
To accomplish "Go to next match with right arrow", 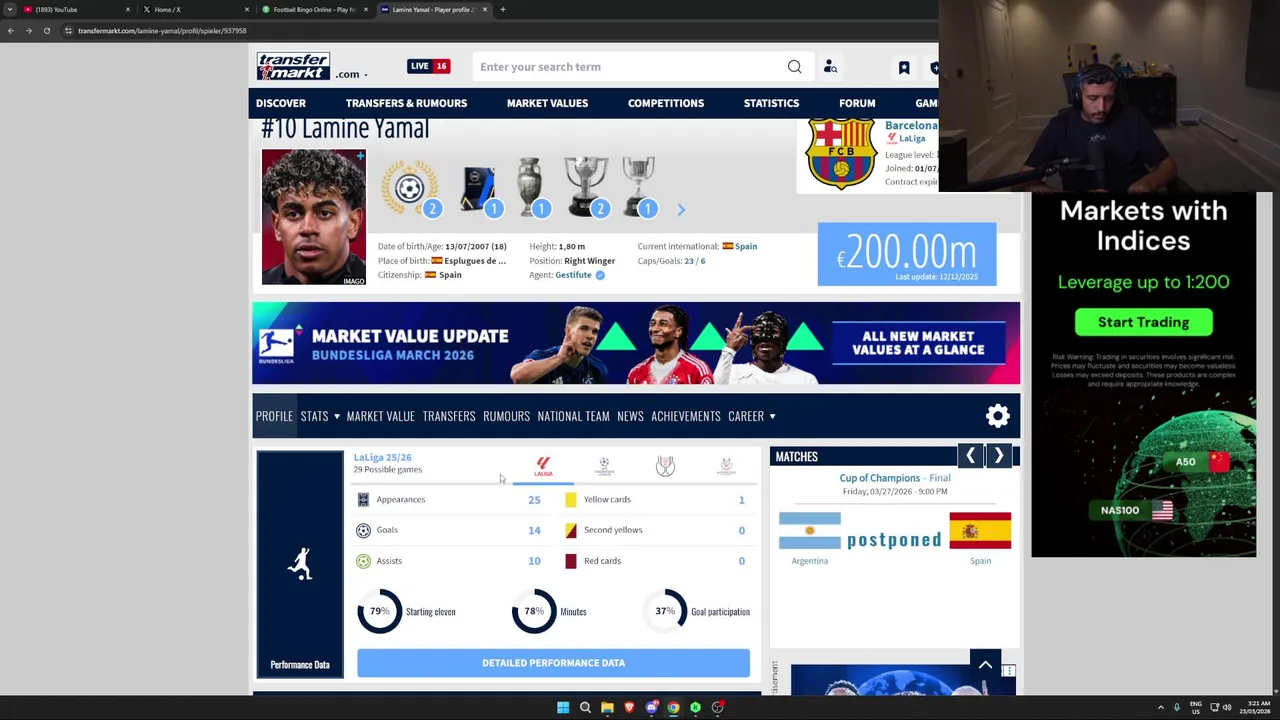I will tap(998, 456).
